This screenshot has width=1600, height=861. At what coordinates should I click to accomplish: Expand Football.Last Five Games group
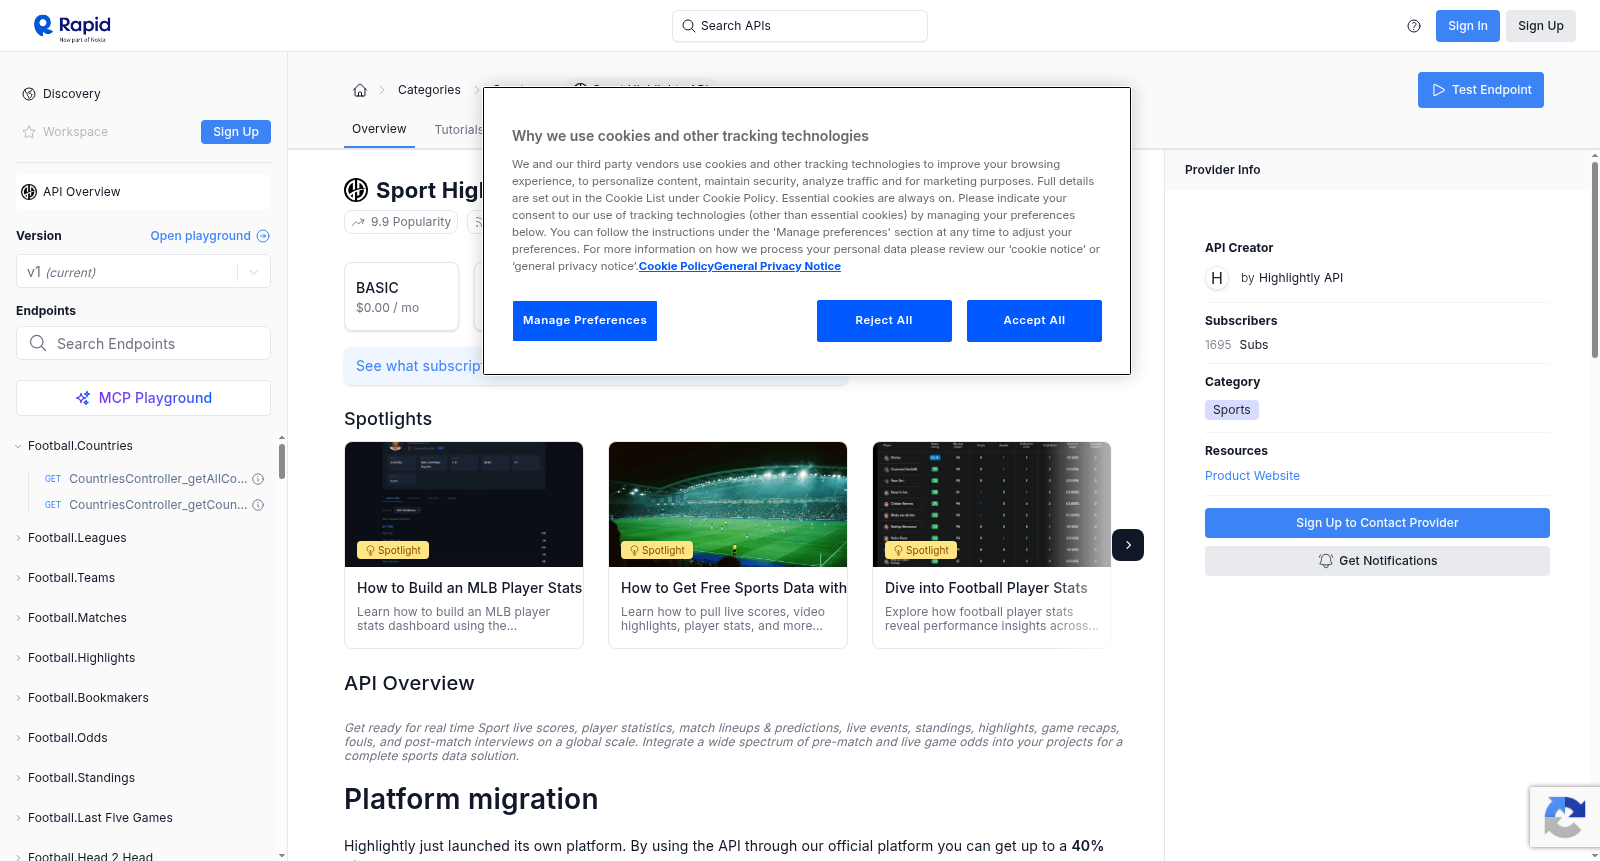click(x=18, y=818)
